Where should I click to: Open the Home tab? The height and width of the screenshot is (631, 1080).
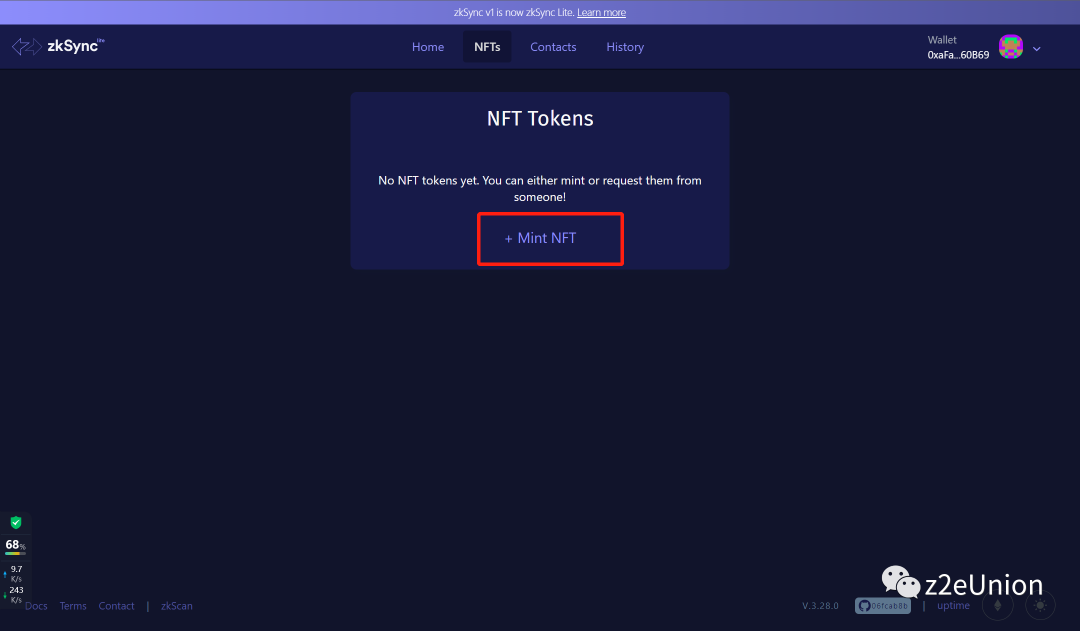(428, 47)
